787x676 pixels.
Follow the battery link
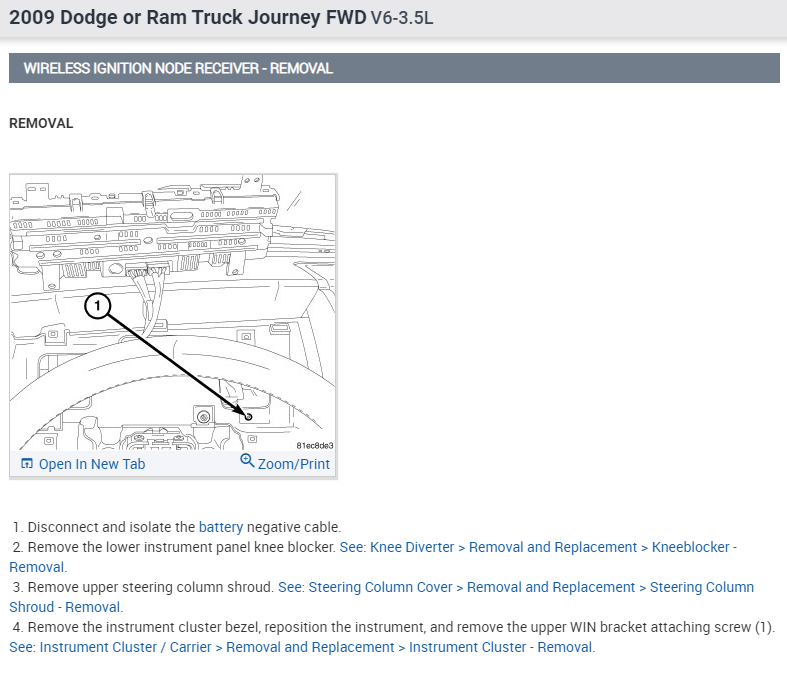click(221, 527)
